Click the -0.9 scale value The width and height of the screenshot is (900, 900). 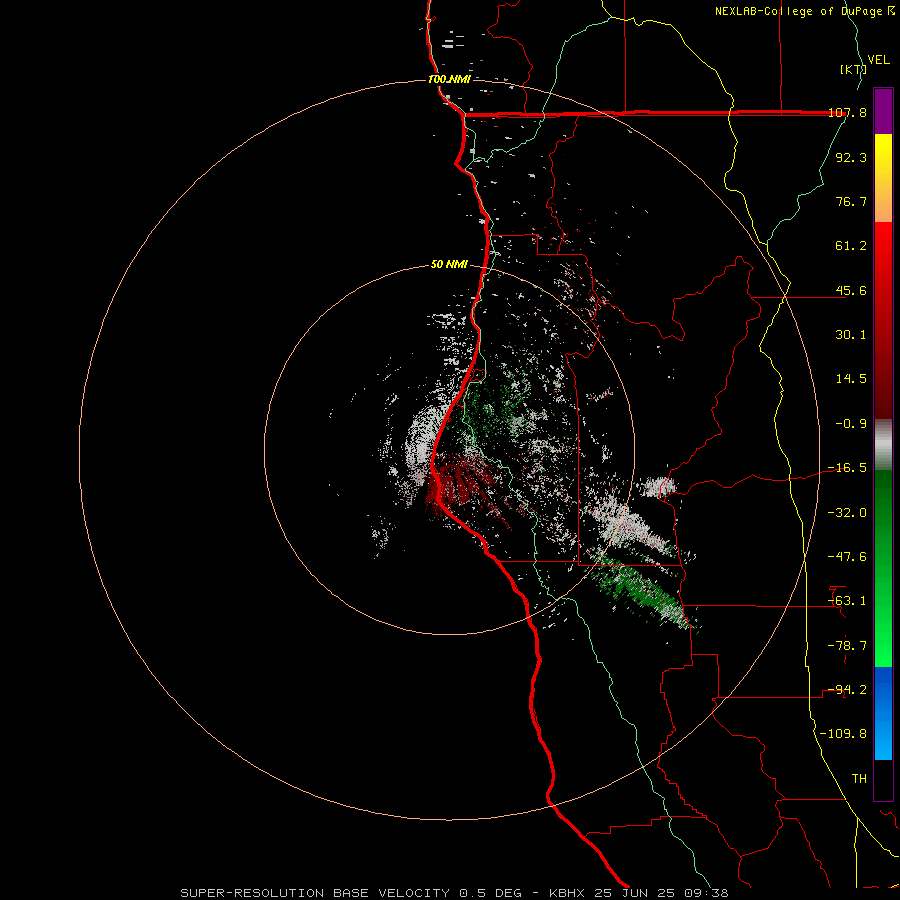pos(851,424)
